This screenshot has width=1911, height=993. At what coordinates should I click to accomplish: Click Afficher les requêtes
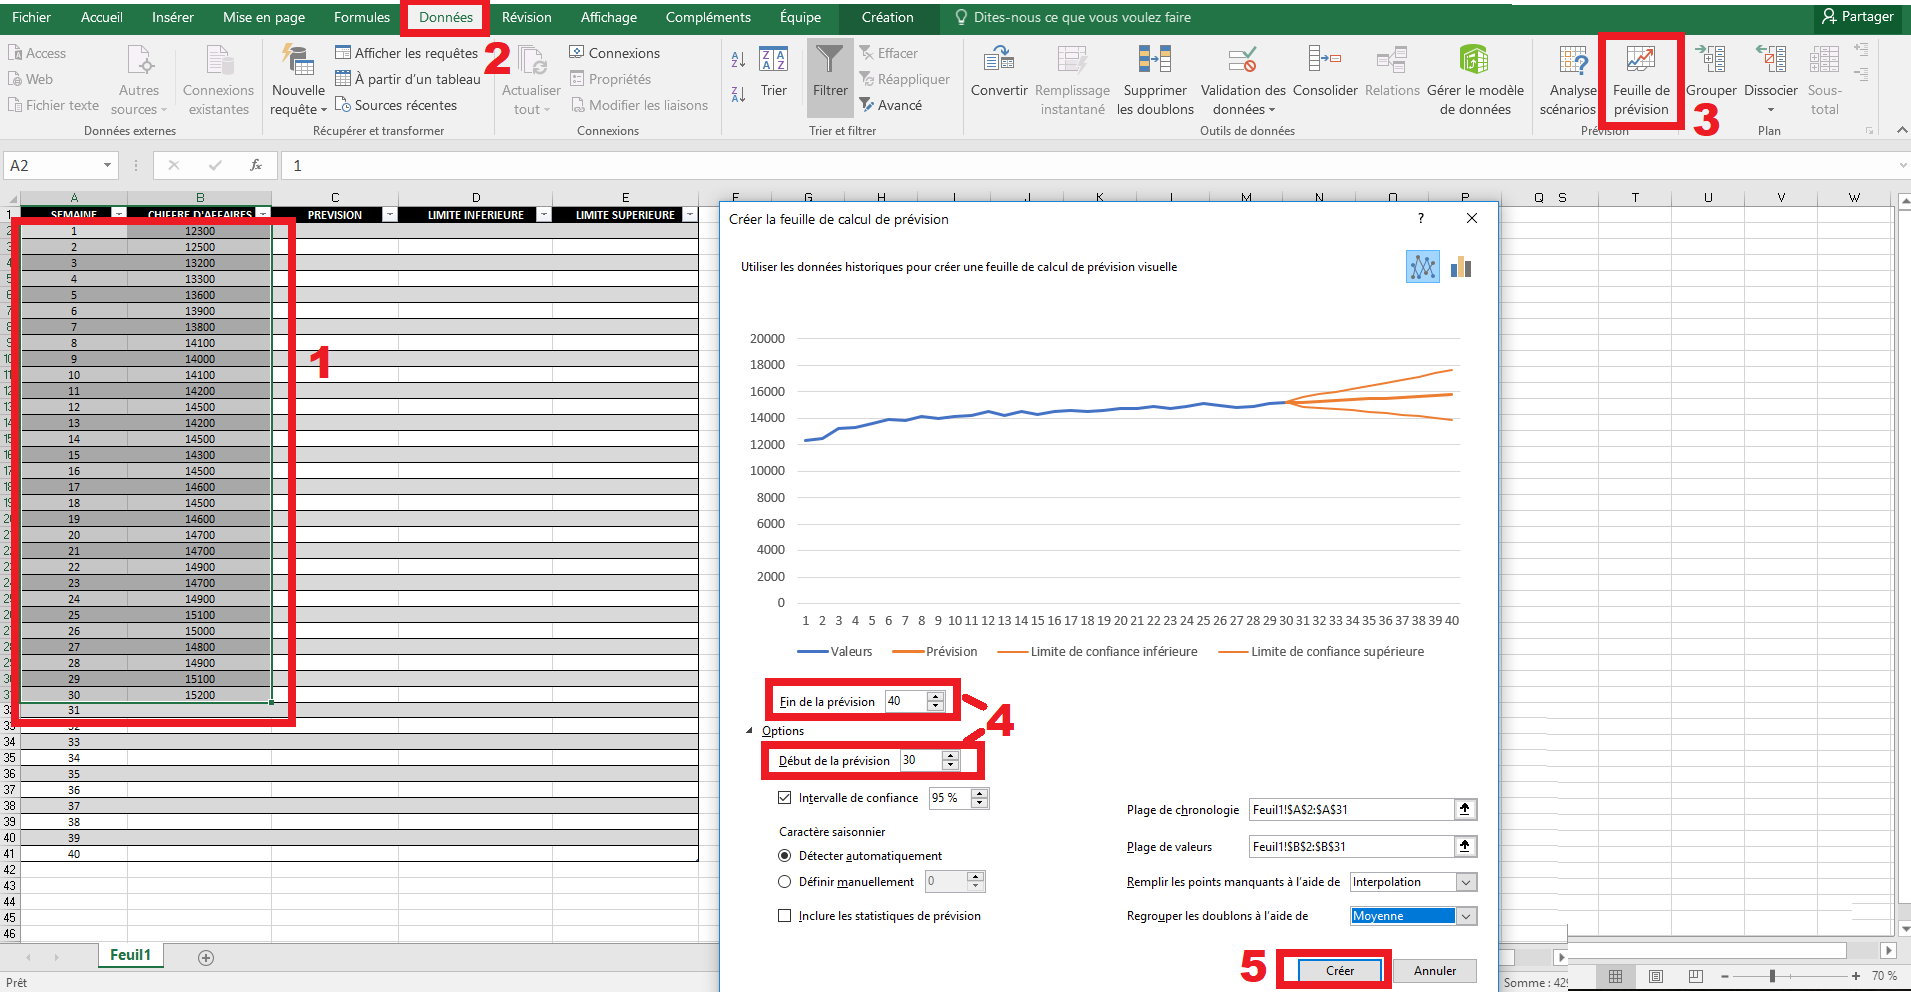pyautogui.click(x=407, y=53)
